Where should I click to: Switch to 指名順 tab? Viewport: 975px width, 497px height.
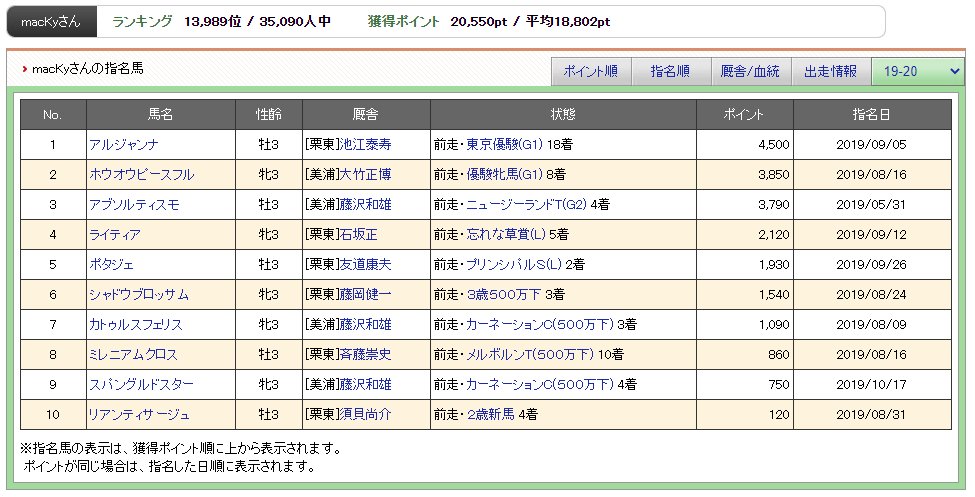click(670, 72)
